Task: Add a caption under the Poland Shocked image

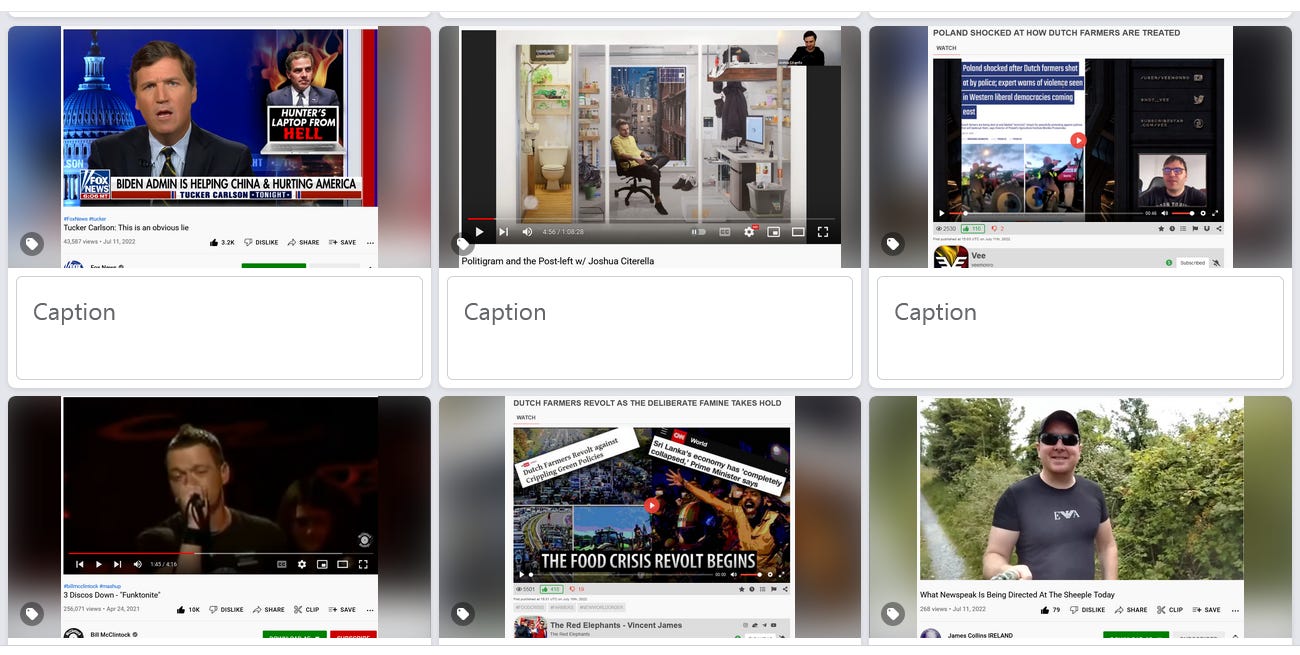Action: [x=1080, y=328]
